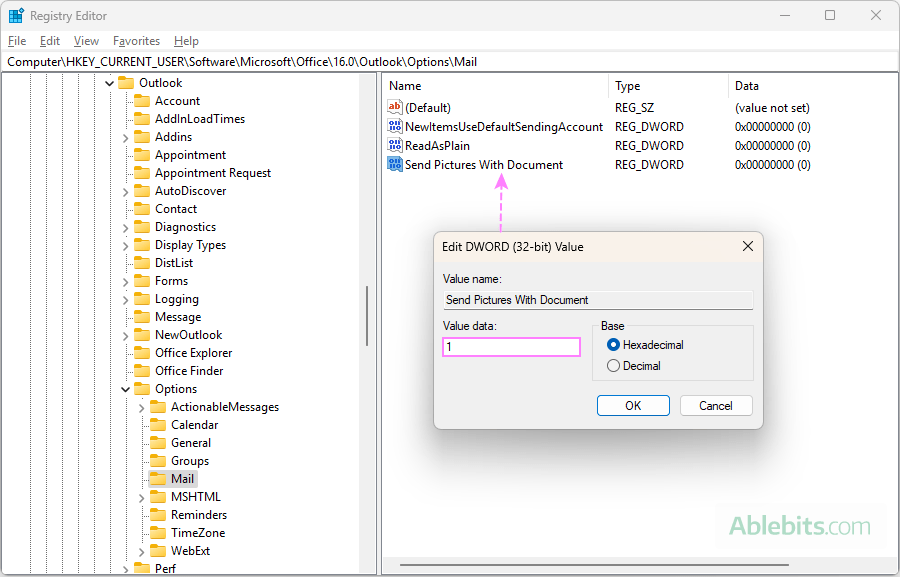Expand the AutoDiscover tree node
The height and width of the screenshot is (577, 900).
click(x=125, y=192)
